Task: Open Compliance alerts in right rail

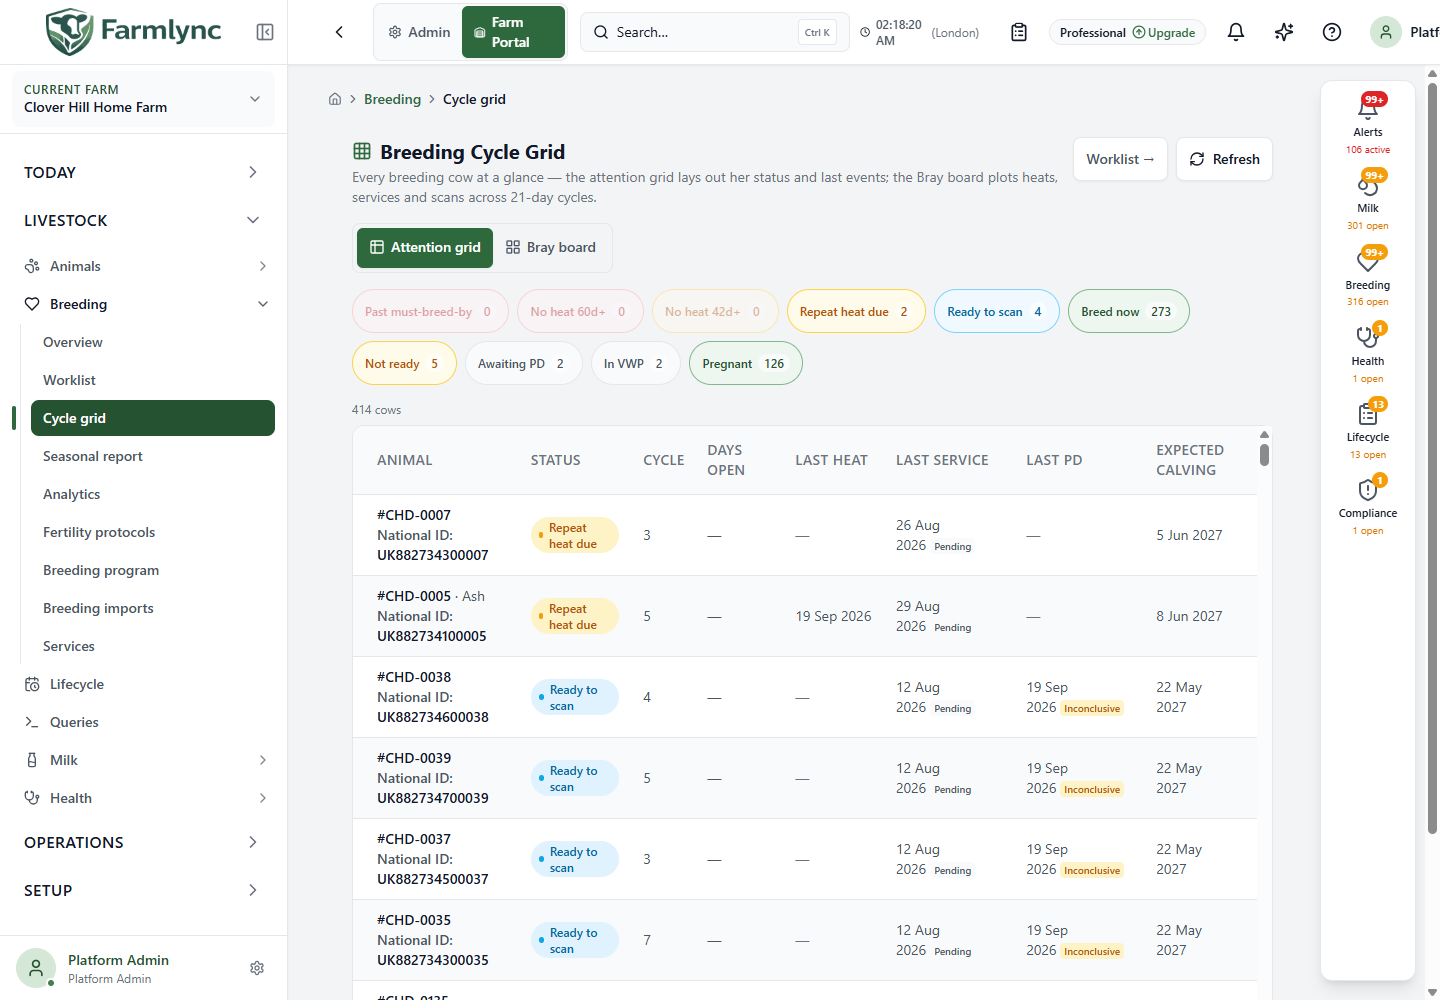Action: pos(1368,505)
